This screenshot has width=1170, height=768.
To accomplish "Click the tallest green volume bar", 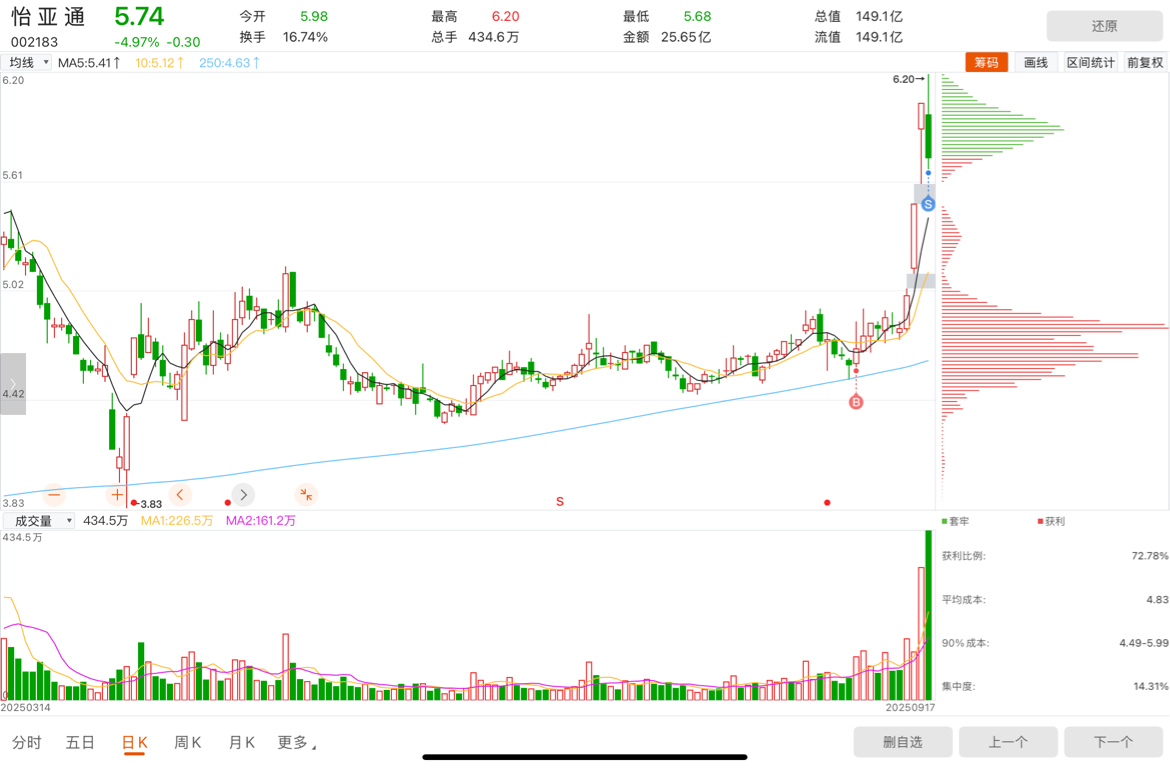I will click(929, 615).
